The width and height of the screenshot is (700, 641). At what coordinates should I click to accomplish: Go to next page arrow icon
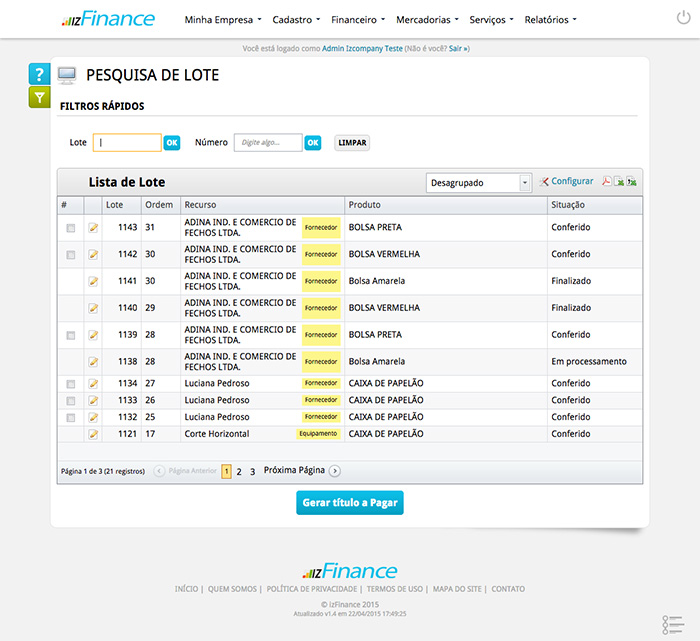click(x=335, y=471)
